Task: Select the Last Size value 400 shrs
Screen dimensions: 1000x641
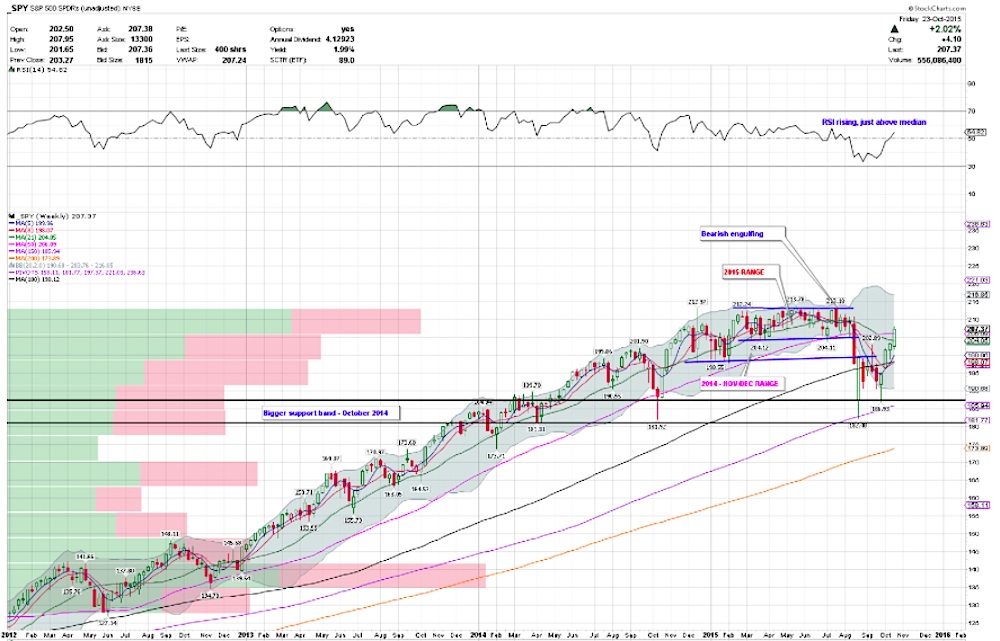Action: (x=231, y=49)
